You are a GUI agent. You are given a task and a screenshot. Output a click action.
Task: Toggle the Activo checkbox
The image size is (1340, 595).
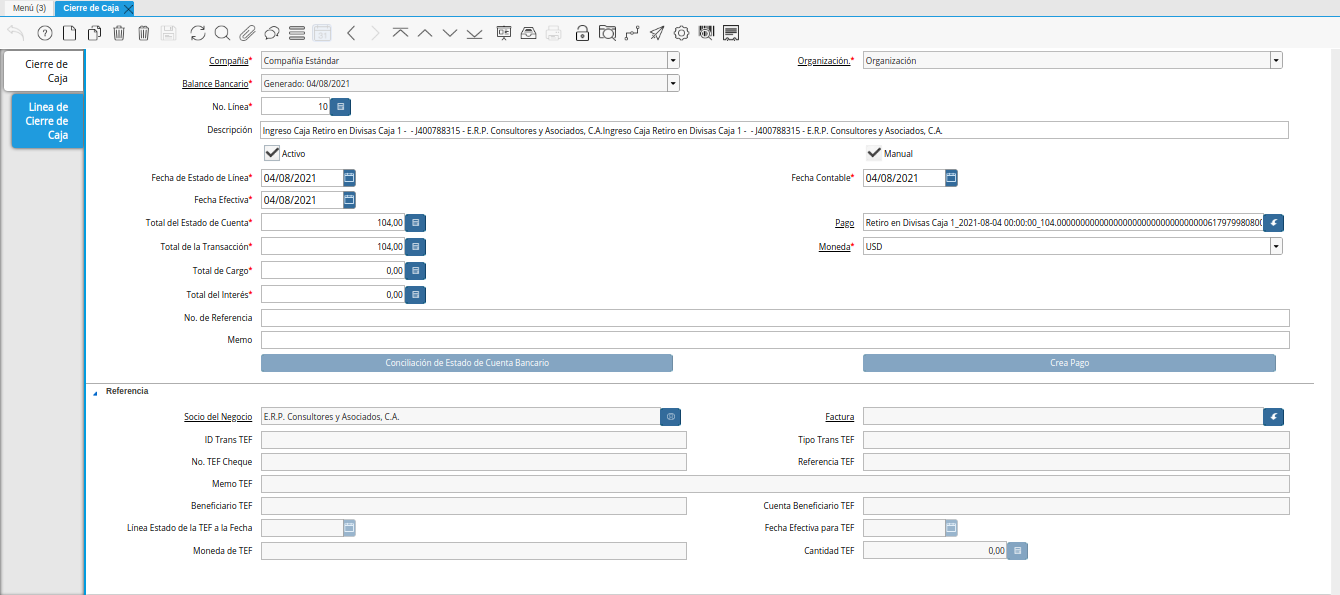click(x=272, y=154)
